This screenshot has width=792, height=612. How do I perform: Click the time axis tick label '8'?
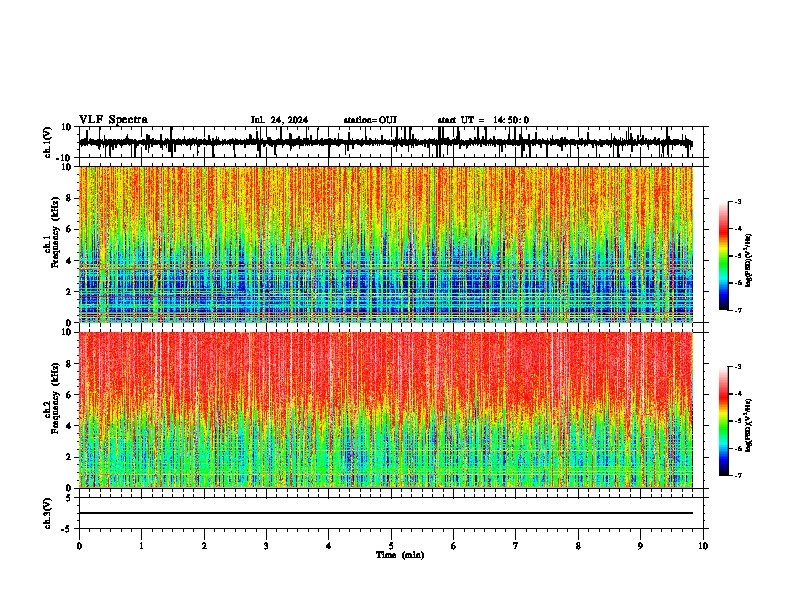[x=578, y=546]
